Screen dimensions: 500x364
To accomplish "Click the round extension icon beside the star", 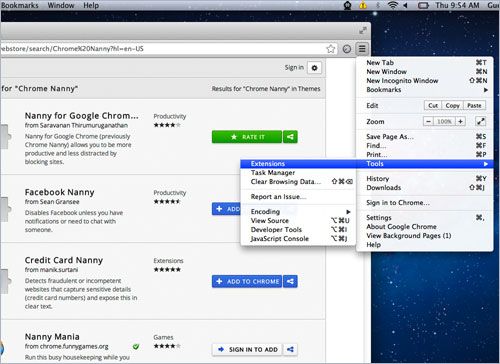I will (x=347, y=49).
